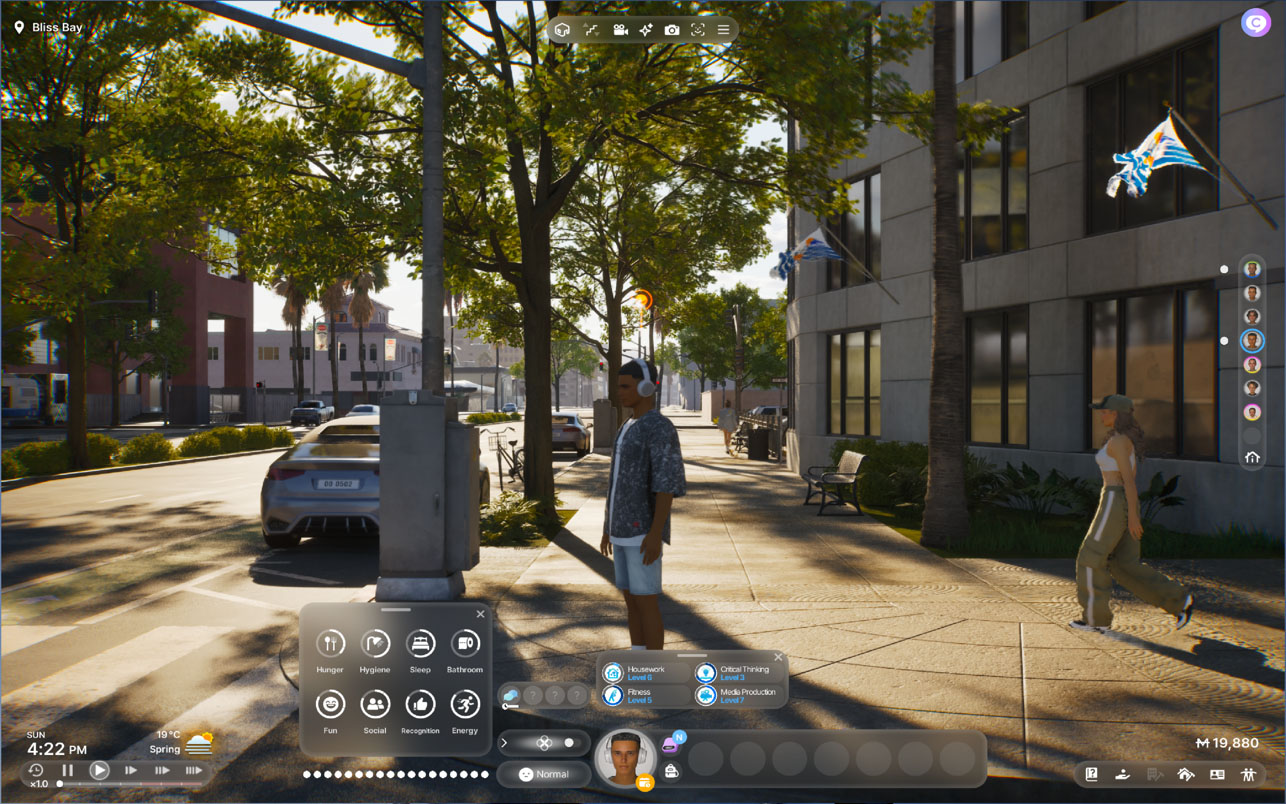The height and width of the screenshot is (804, 1286).
Task: Open the Media Production Level 7 skill
Action: [739, 695]
